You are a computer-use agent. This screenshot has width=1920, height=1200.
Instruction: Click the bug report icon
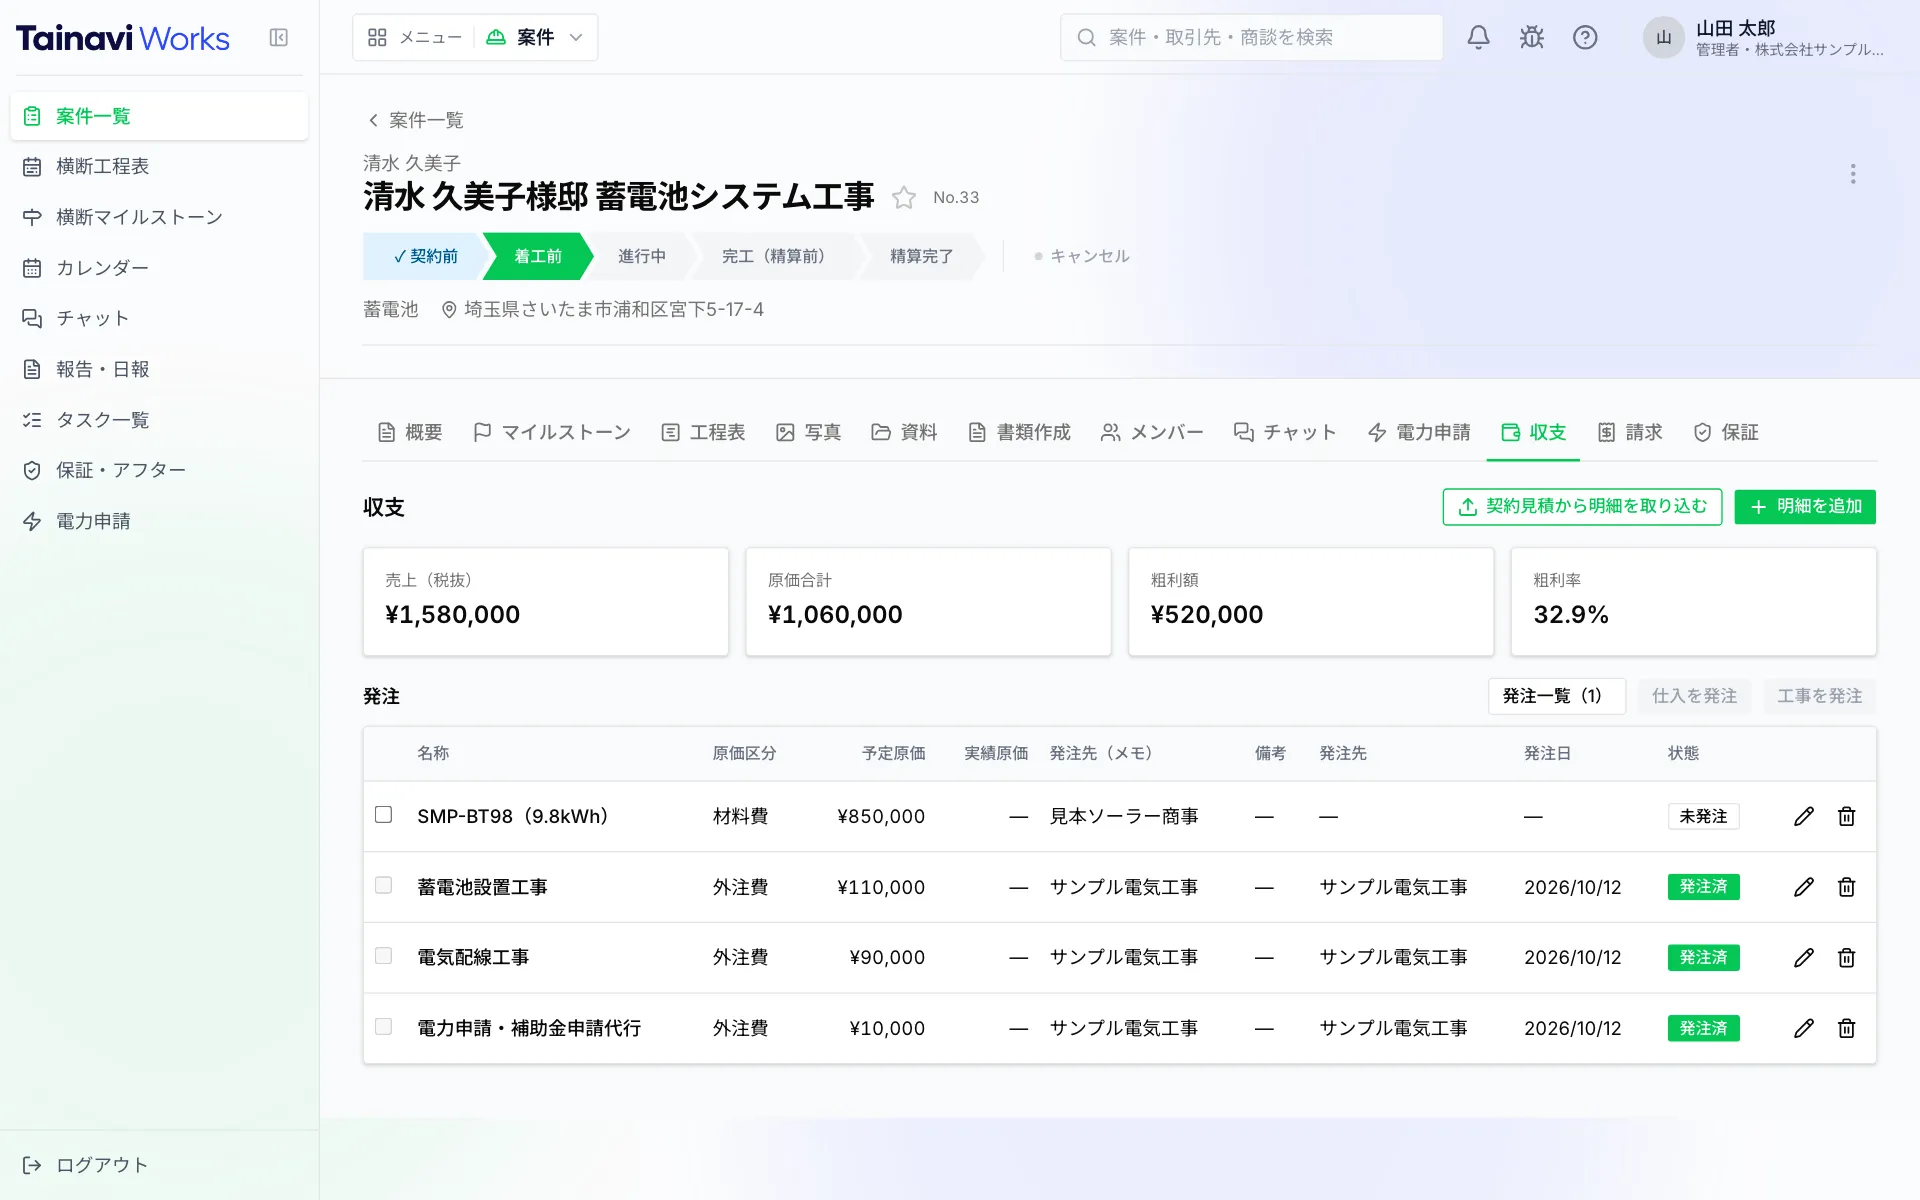[1532, 38]
